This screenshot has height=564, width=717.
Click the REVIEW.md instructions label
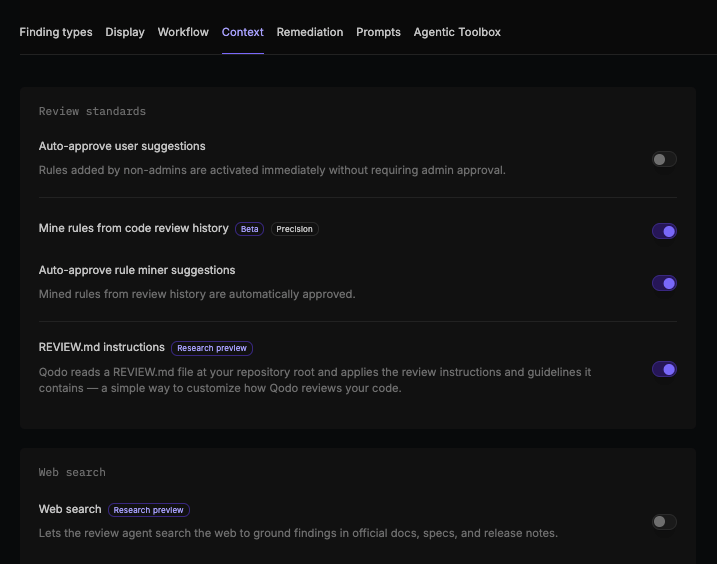(x=102, y=347)
